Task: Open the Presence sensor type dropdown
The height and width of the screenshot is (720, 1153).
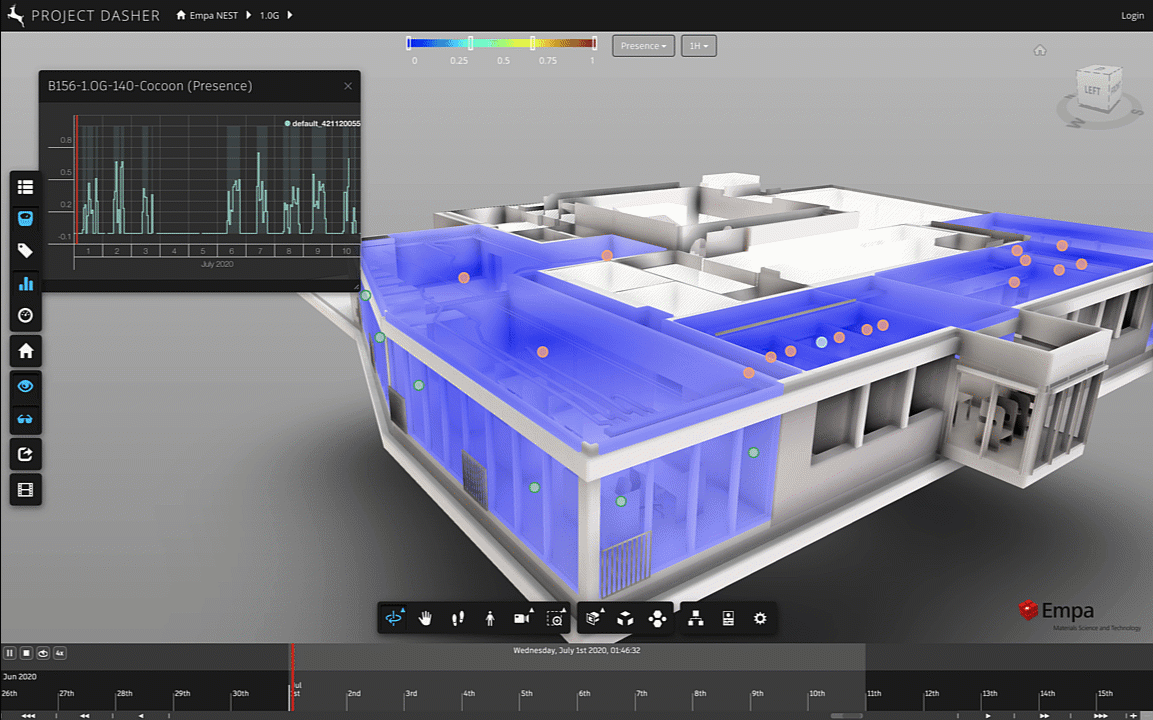Action: [x=643, y=46]
